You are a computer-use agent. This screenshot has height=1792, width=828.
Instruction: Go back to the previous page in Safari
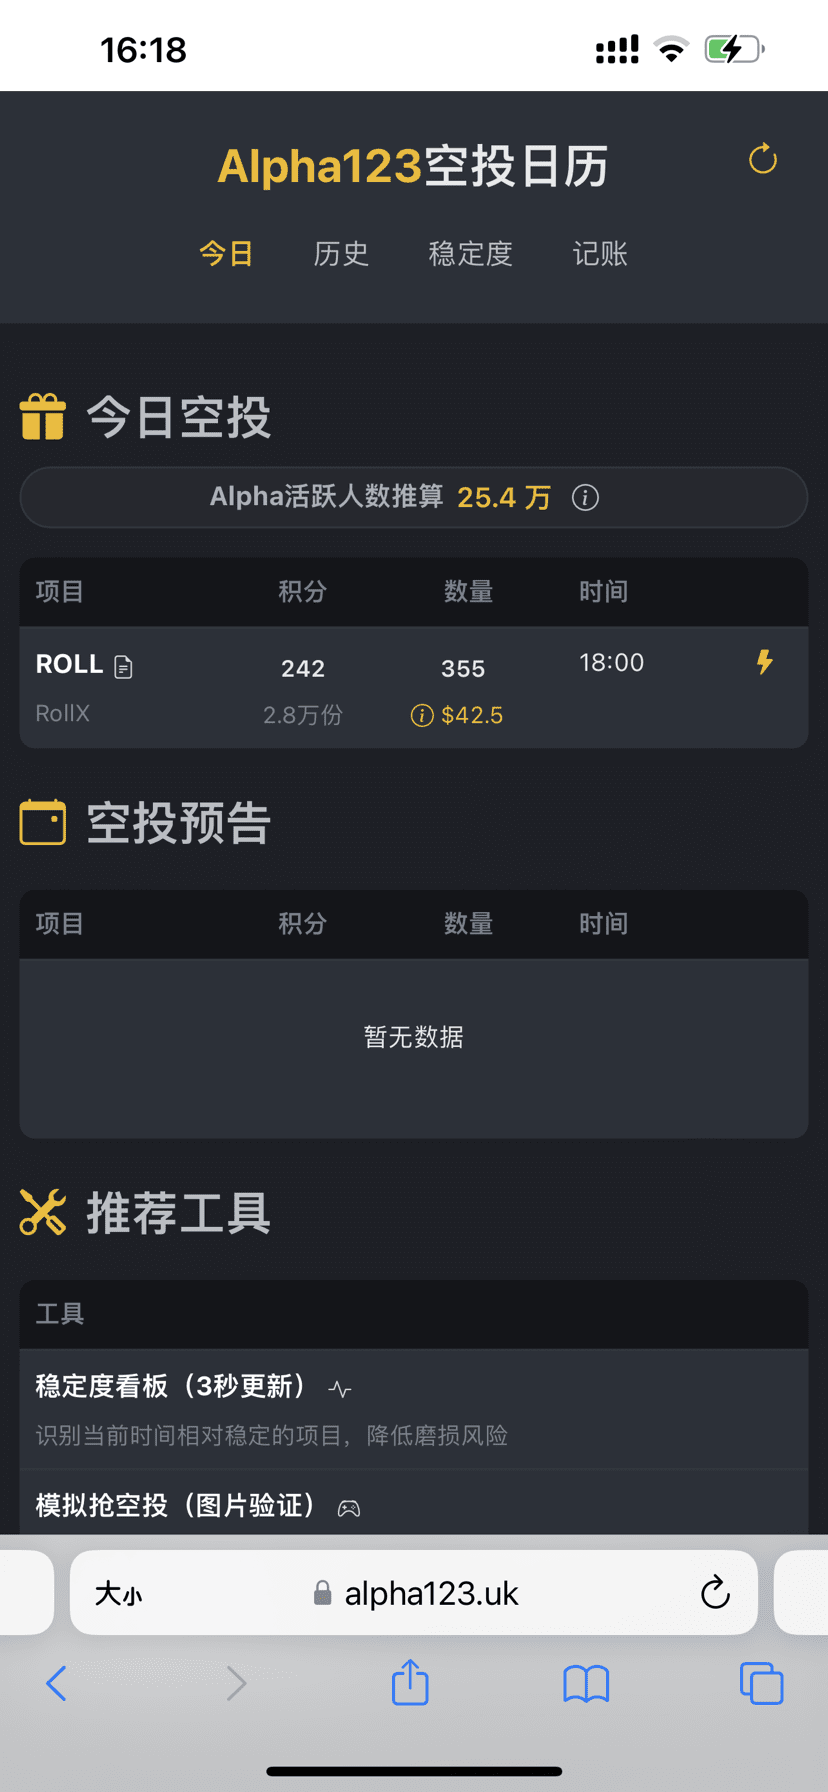[x=57, y=1683]
